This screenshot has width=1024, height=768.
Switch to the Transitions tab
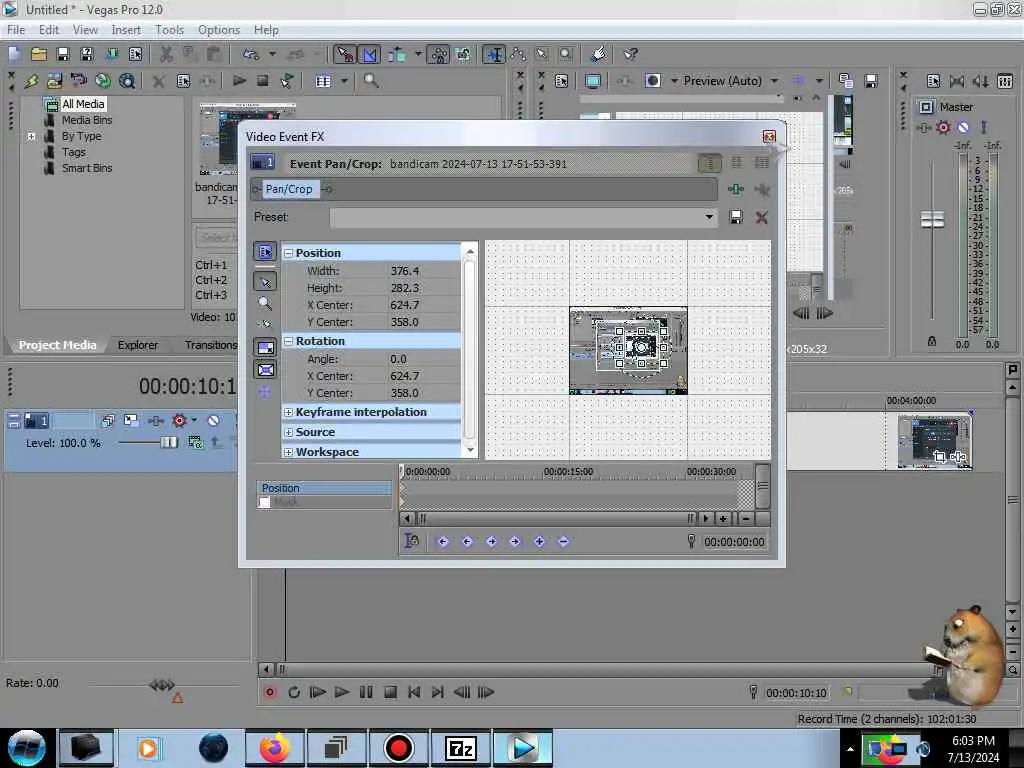pyautogui.click(x=210, y=345)
